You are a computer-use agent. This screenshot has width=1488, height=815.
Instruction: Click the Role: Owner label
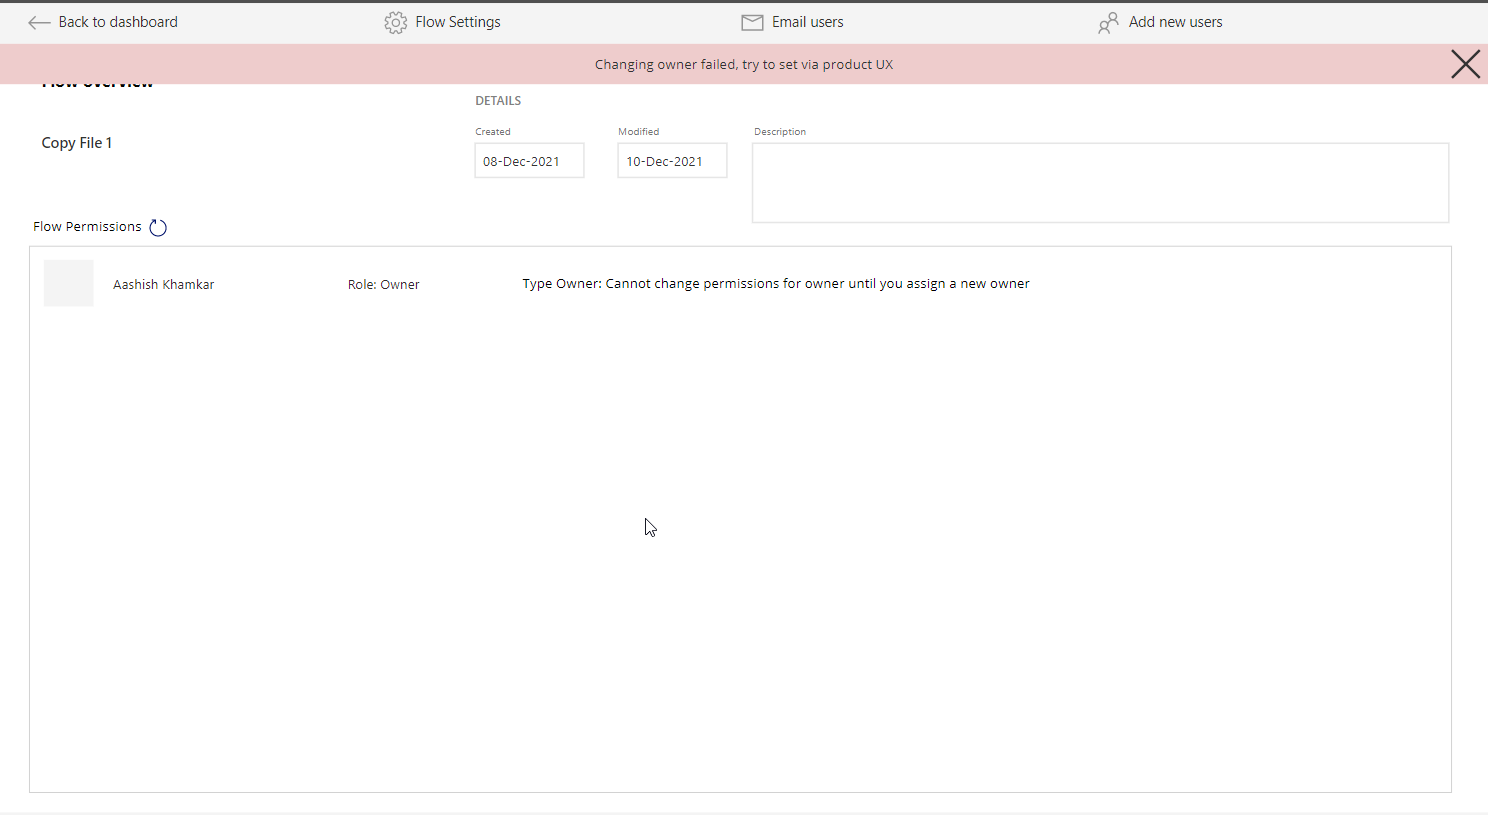[383, 284]
